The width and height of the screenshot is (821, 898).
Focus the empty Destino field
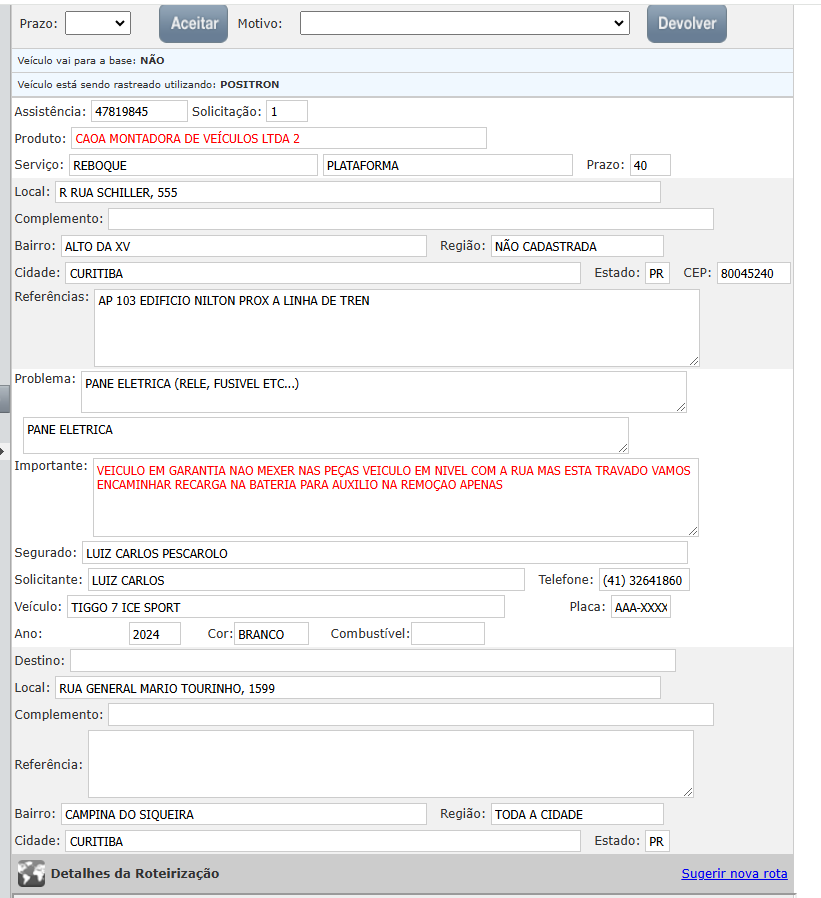pyautogui.click(x=372, y=660)
